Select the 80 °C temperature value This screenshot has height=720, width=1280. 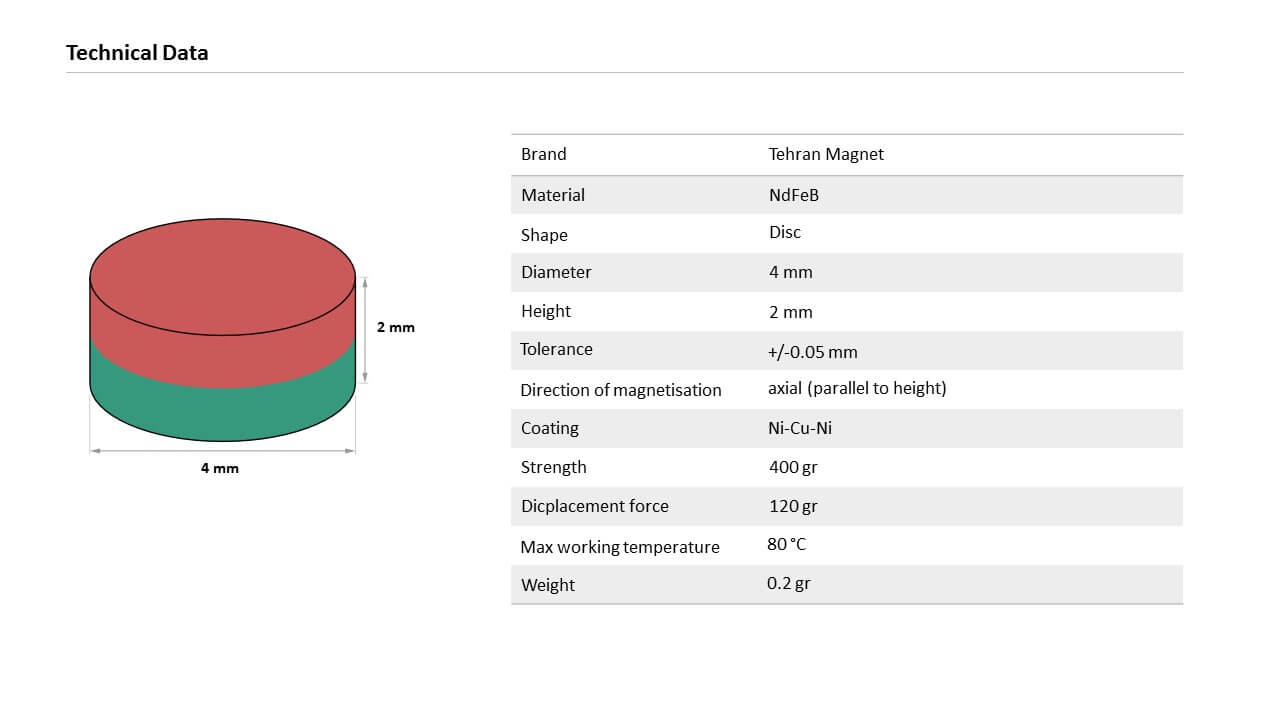pyautogui.click(x=786, y=544)
